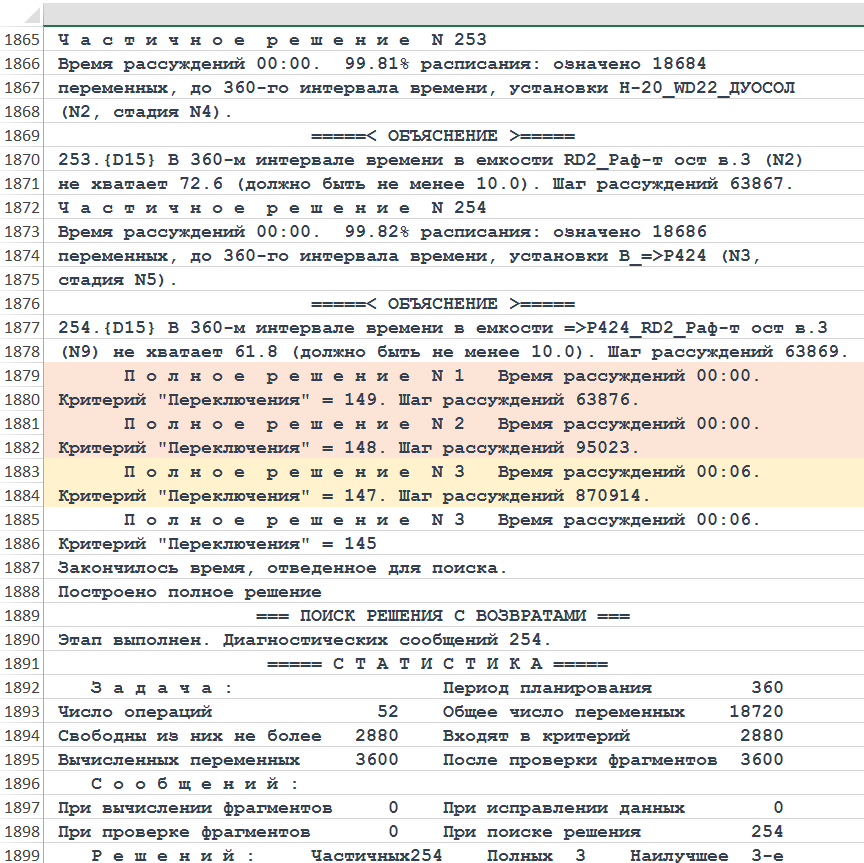Click 'Этап выполнен. Диагностических сообщений 254' cell
The image size is (864, 863).
(x=304, y=640)
